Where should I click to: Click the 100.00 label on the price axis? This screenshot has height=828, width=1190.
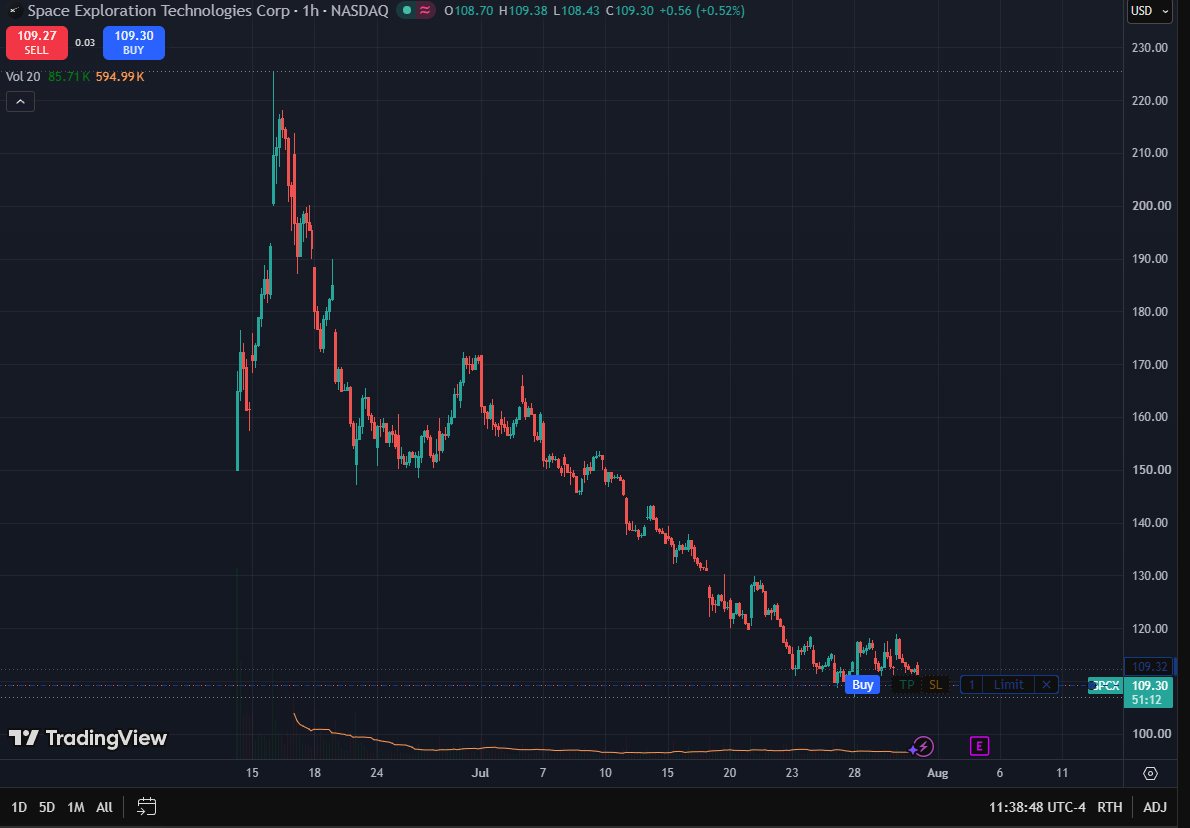click(1153, 733)
